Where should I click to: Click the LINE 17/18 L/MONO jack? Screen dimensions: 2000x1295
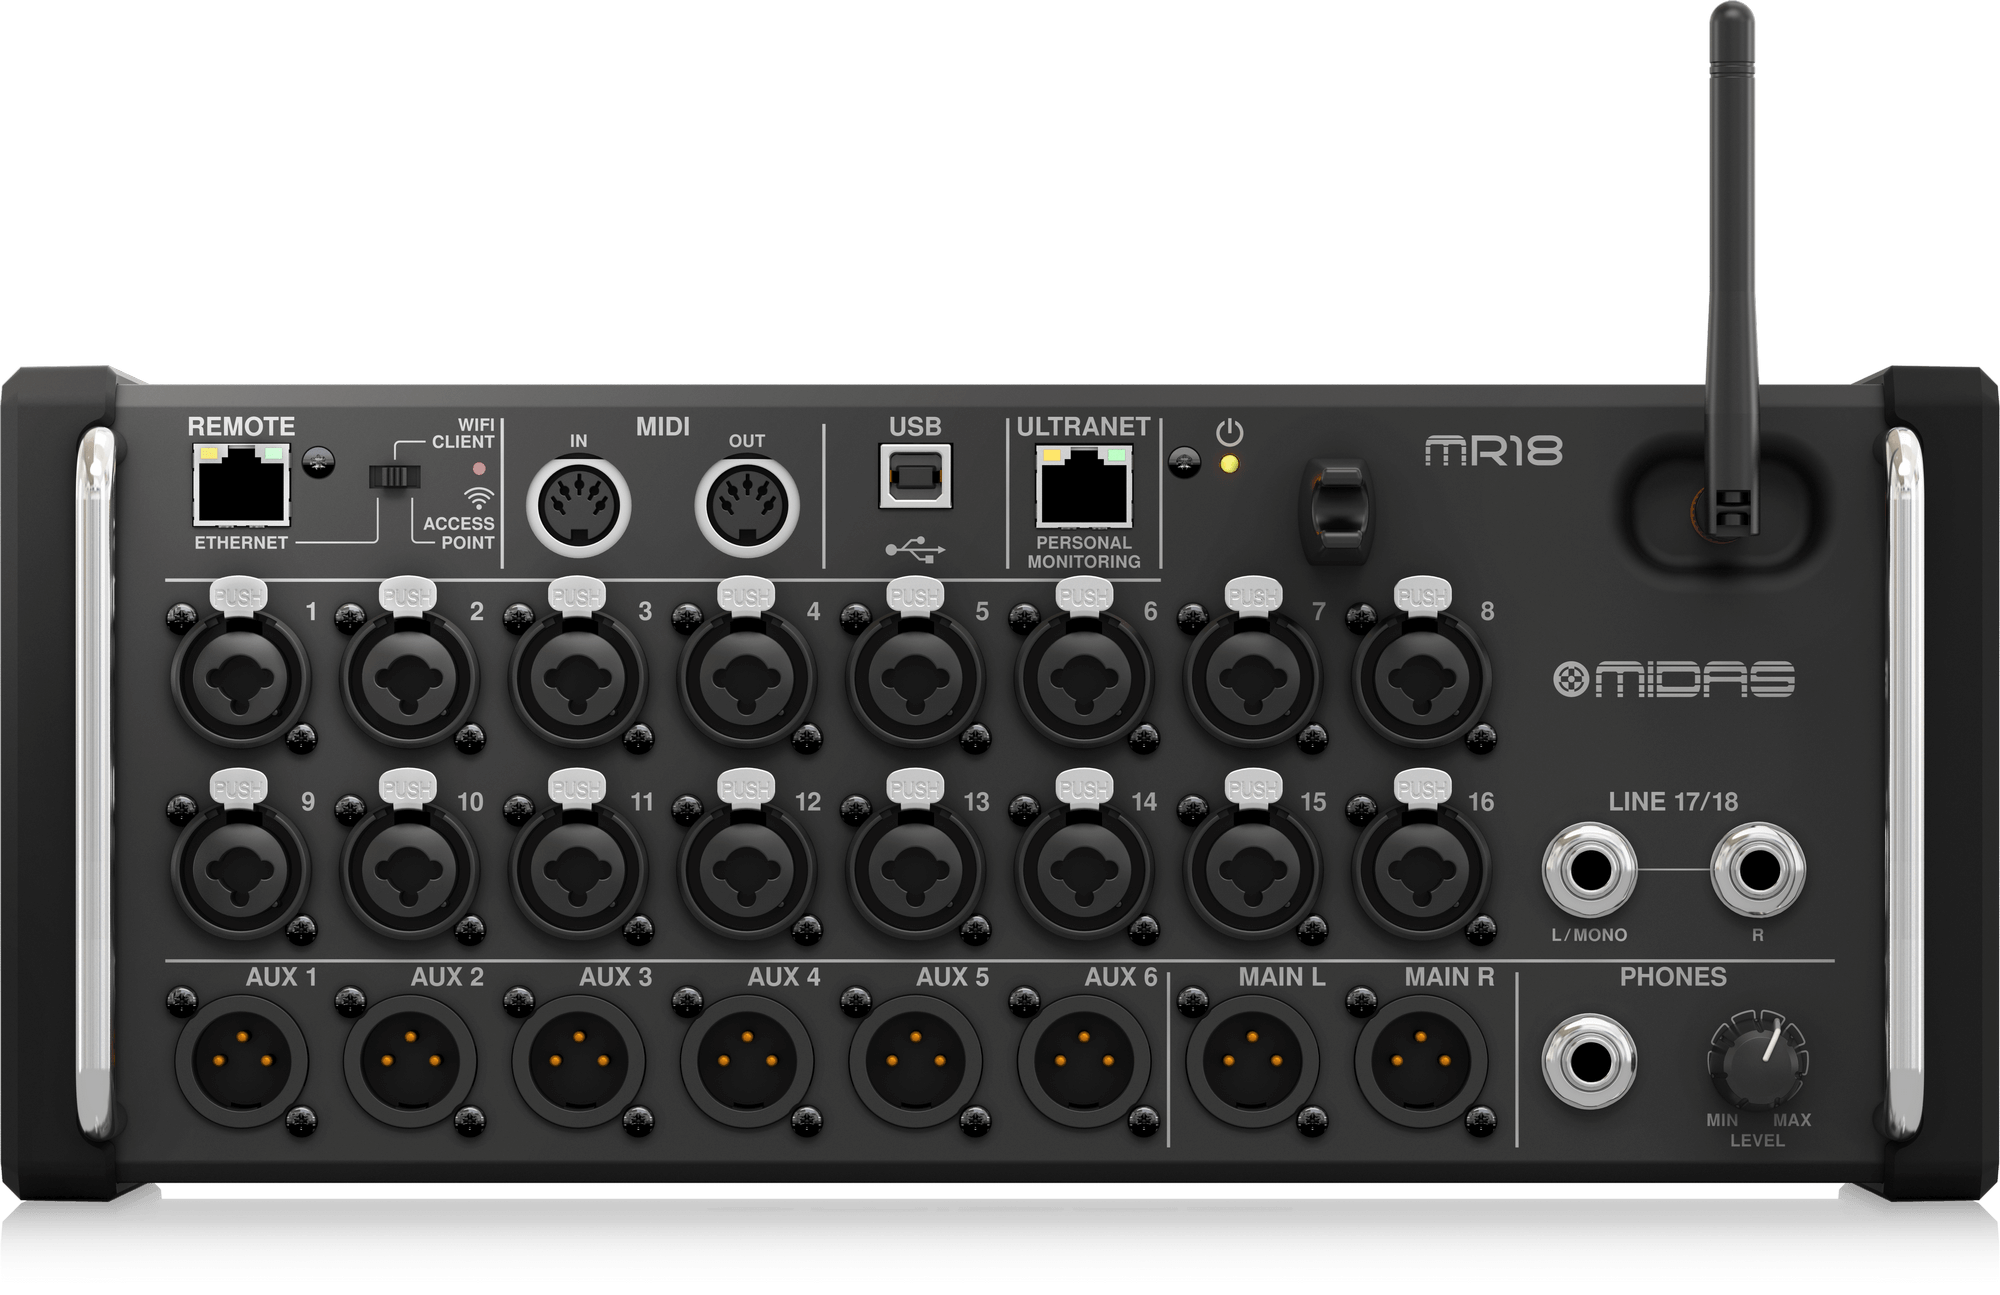point(1590,870)
